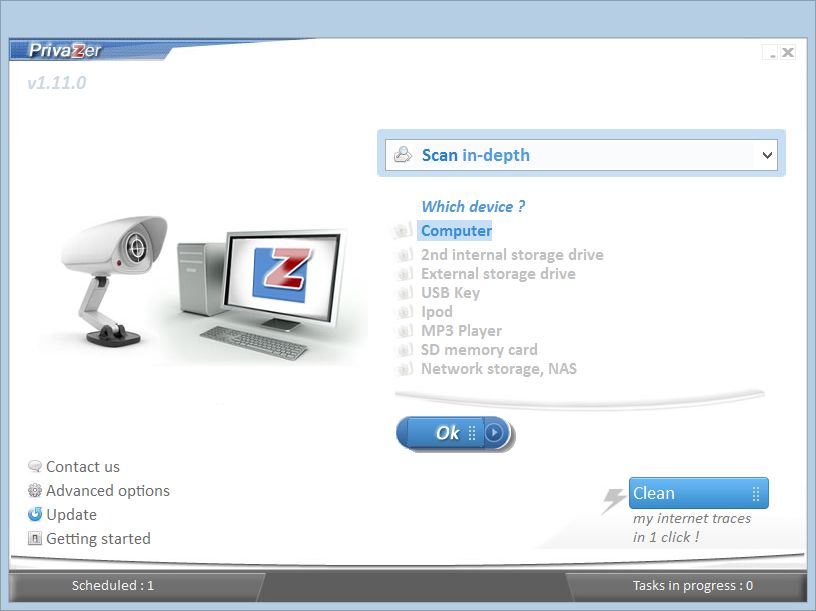Open the Scan in-depth dropdown arrow
816x611 pixels.
pyautogui.click(x=767, y=155)
